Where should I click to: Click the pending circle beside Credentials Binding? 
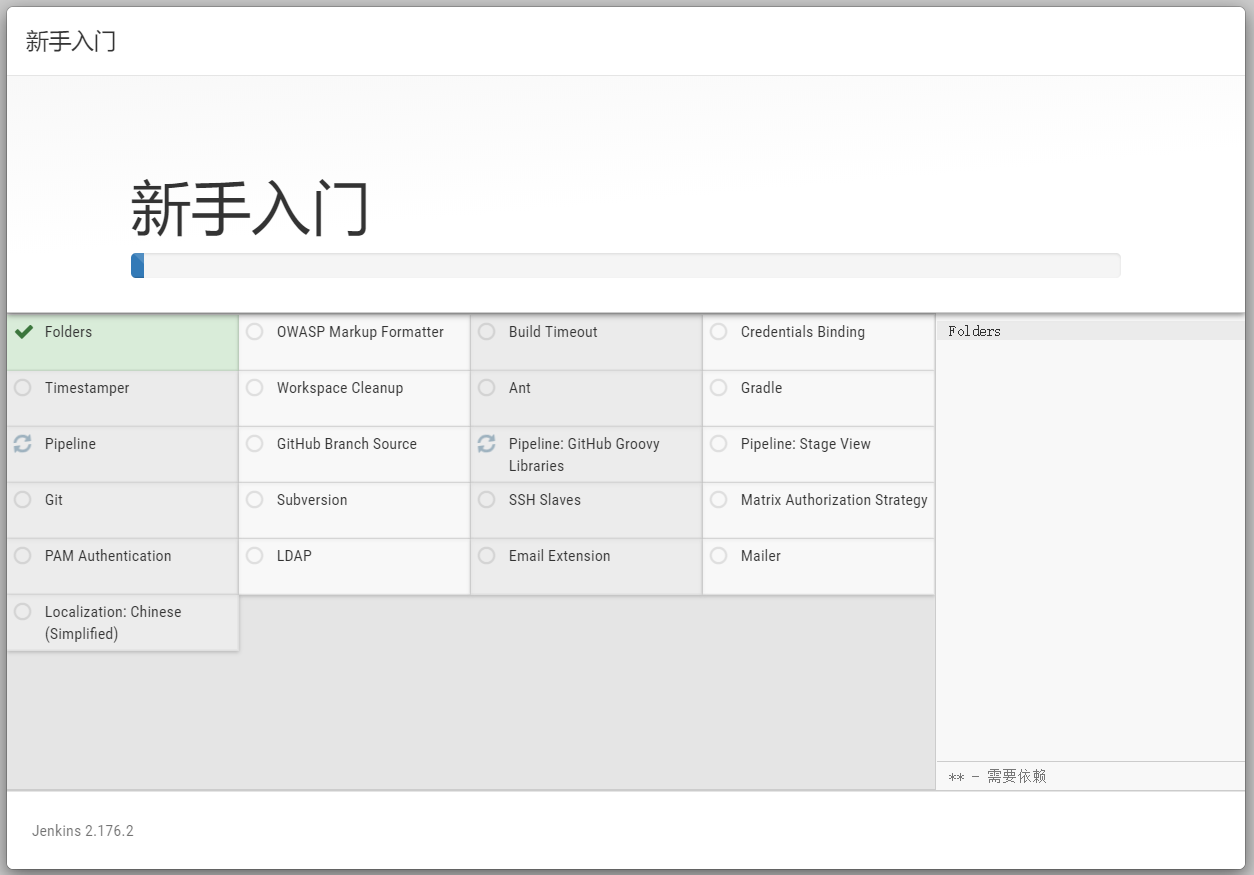click(x=719, y=332)
